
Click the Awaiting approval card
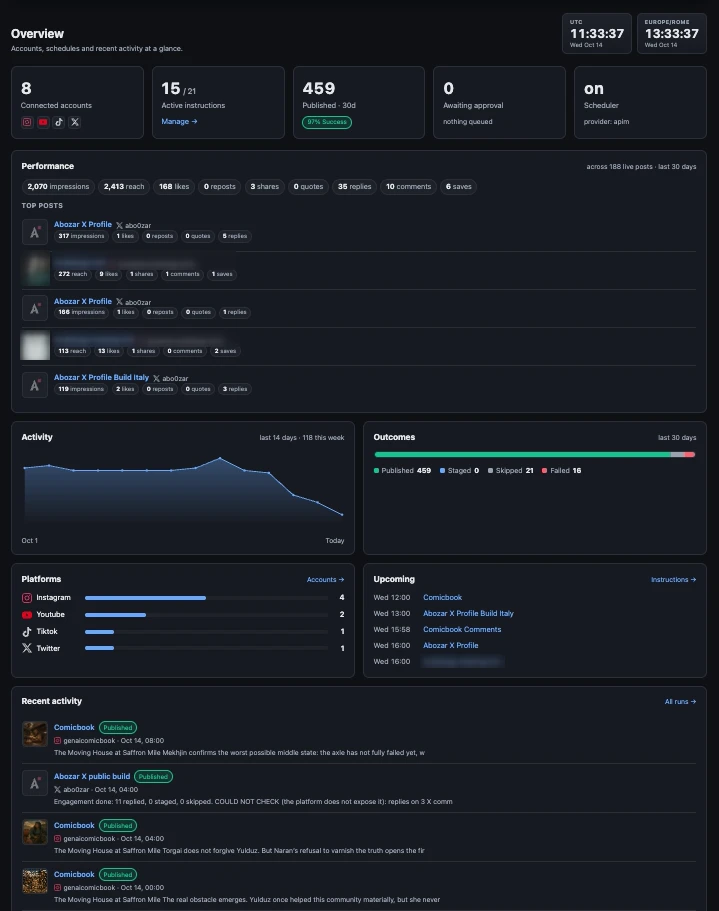[x=499, y=102]
